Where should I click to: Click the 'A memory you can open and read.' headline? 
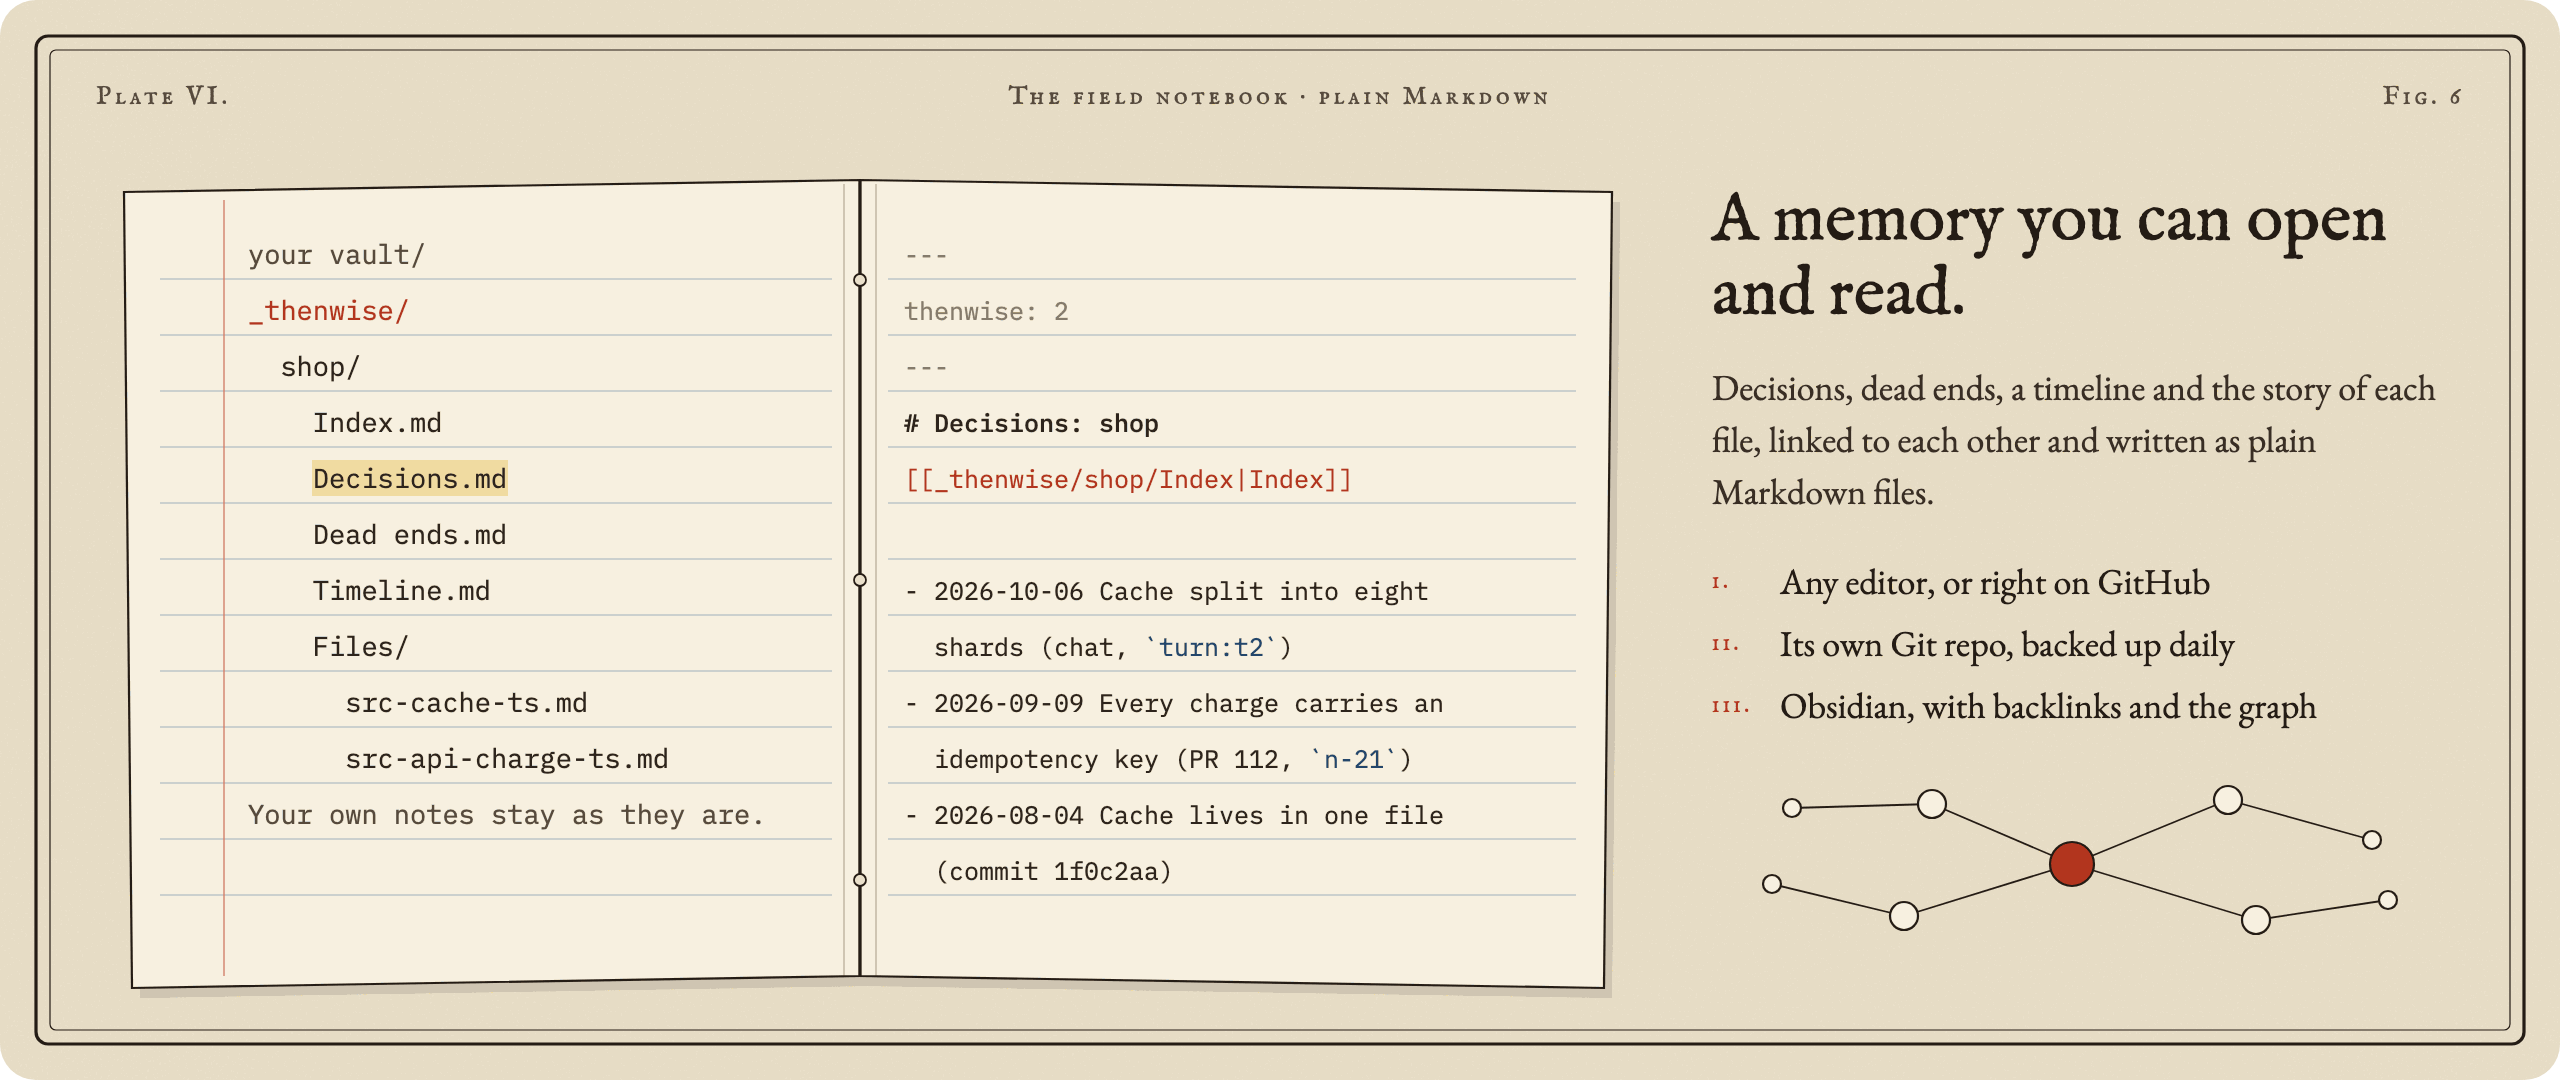click(x=2048, y=255)
